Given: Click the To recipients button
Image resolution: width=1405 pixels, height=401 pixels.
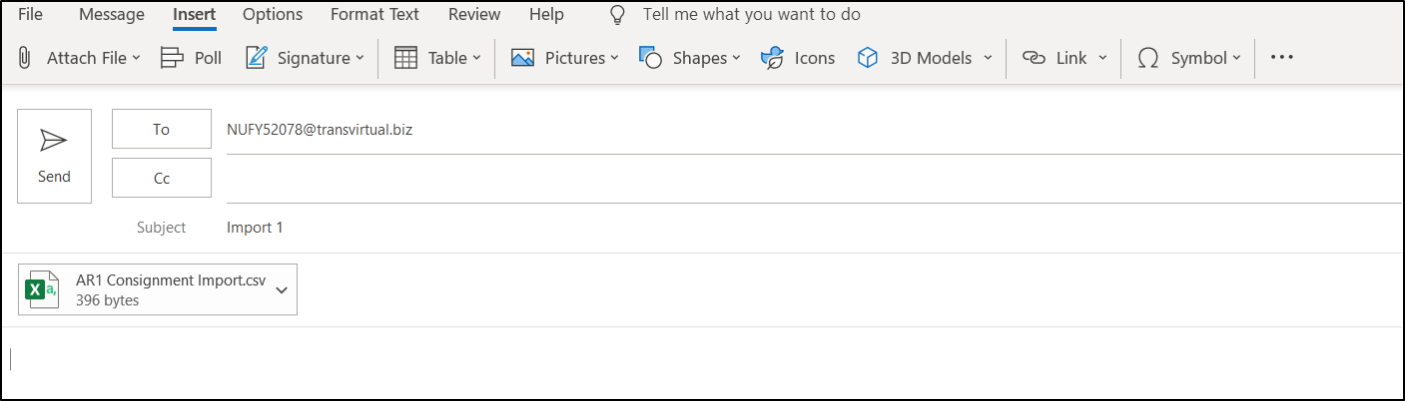Looking at the screenshot, I should click(162, 129).
